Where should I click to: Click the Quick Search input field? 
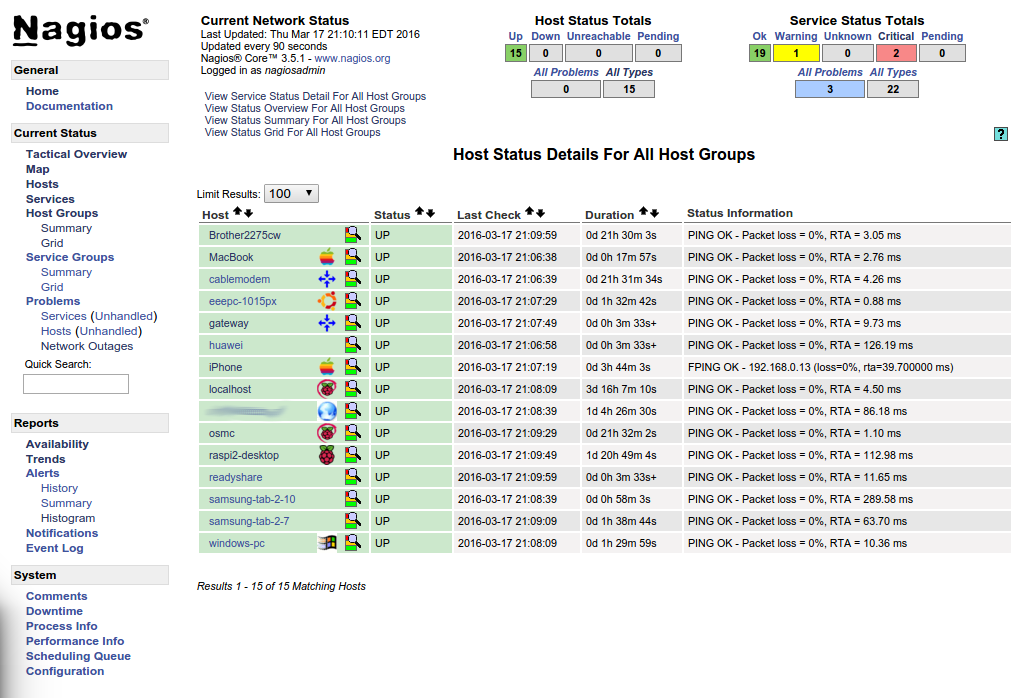tap(76, 384)
